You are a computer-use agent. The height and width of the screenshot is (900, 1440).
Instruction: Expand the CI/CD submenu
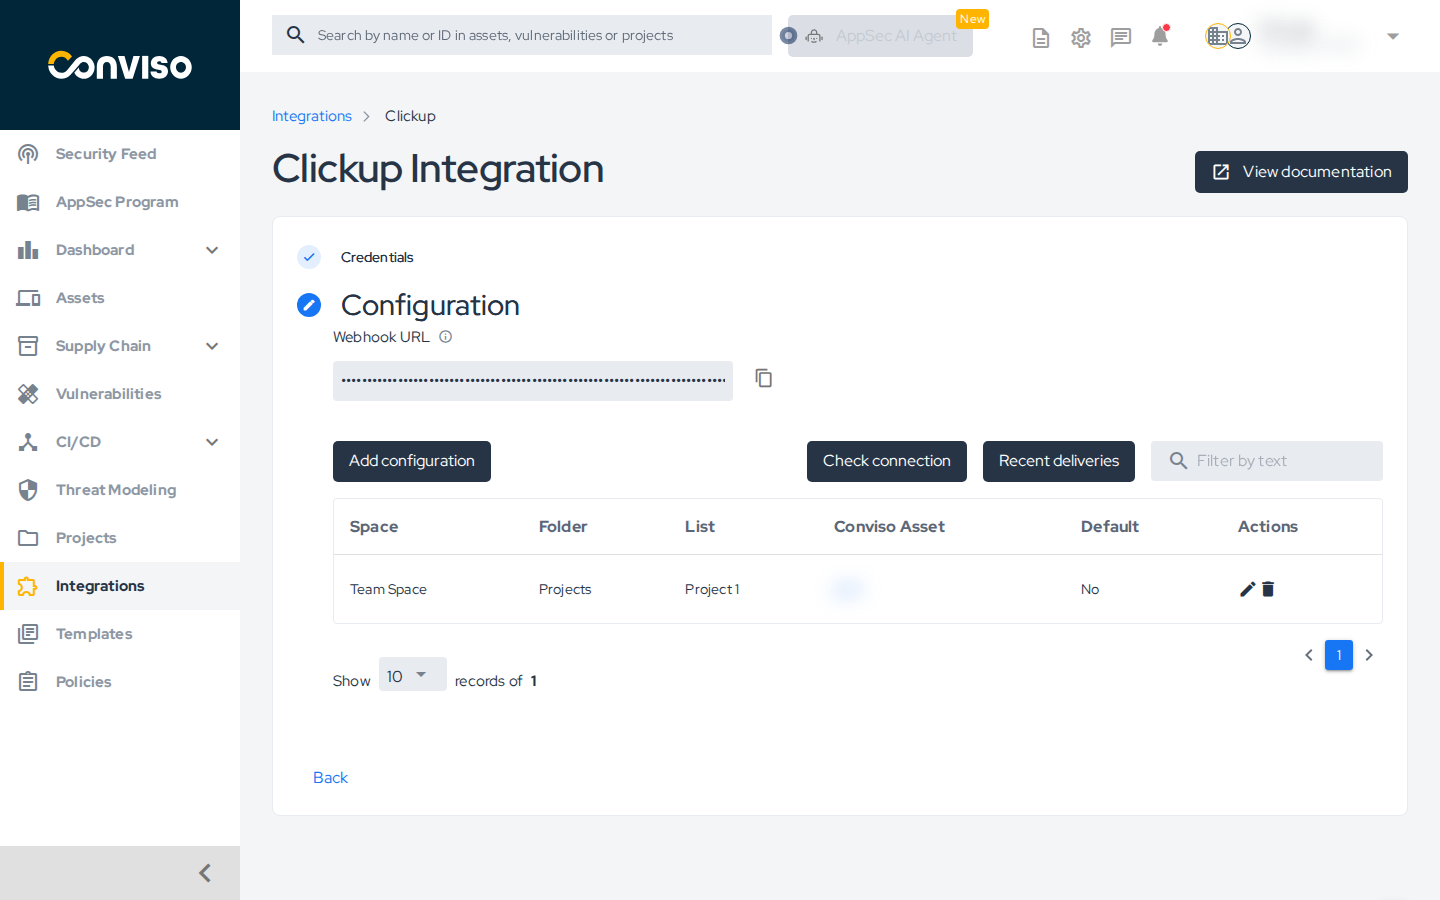point(212,442)
